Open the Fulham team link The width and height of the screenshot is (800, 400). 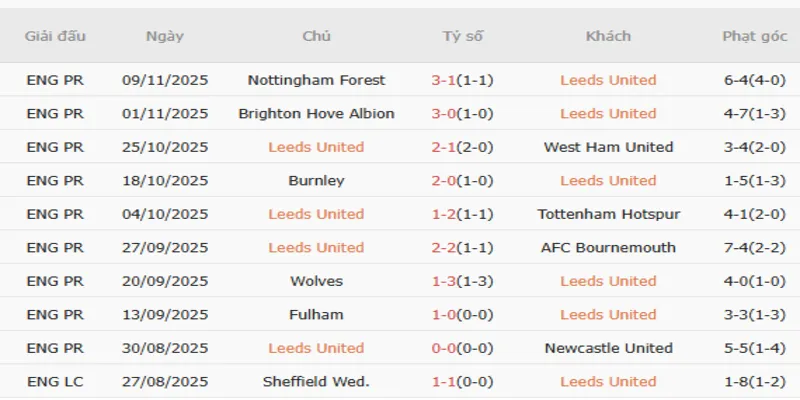[316, 315]
